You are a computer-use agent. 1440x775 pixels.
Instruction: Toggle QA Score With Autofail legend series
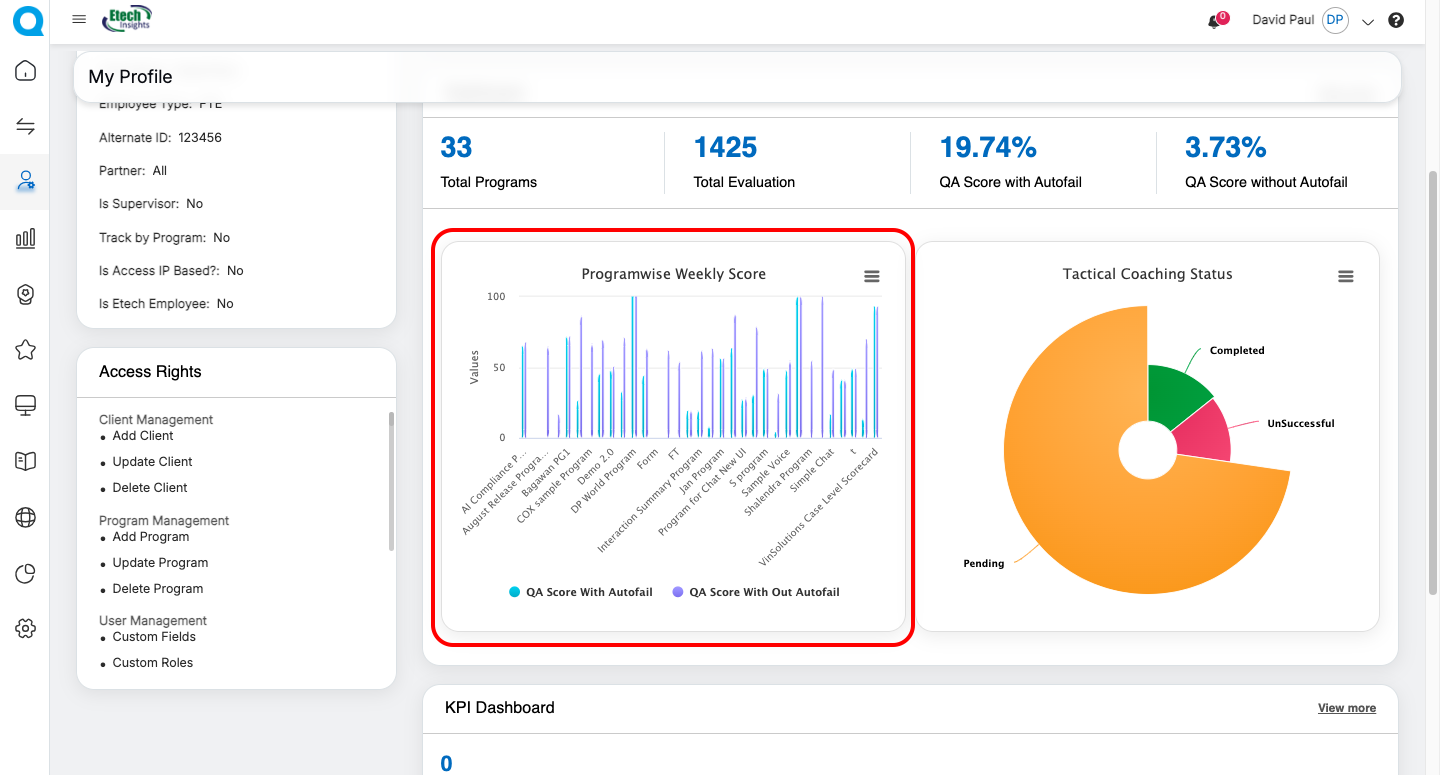(580, 592)
